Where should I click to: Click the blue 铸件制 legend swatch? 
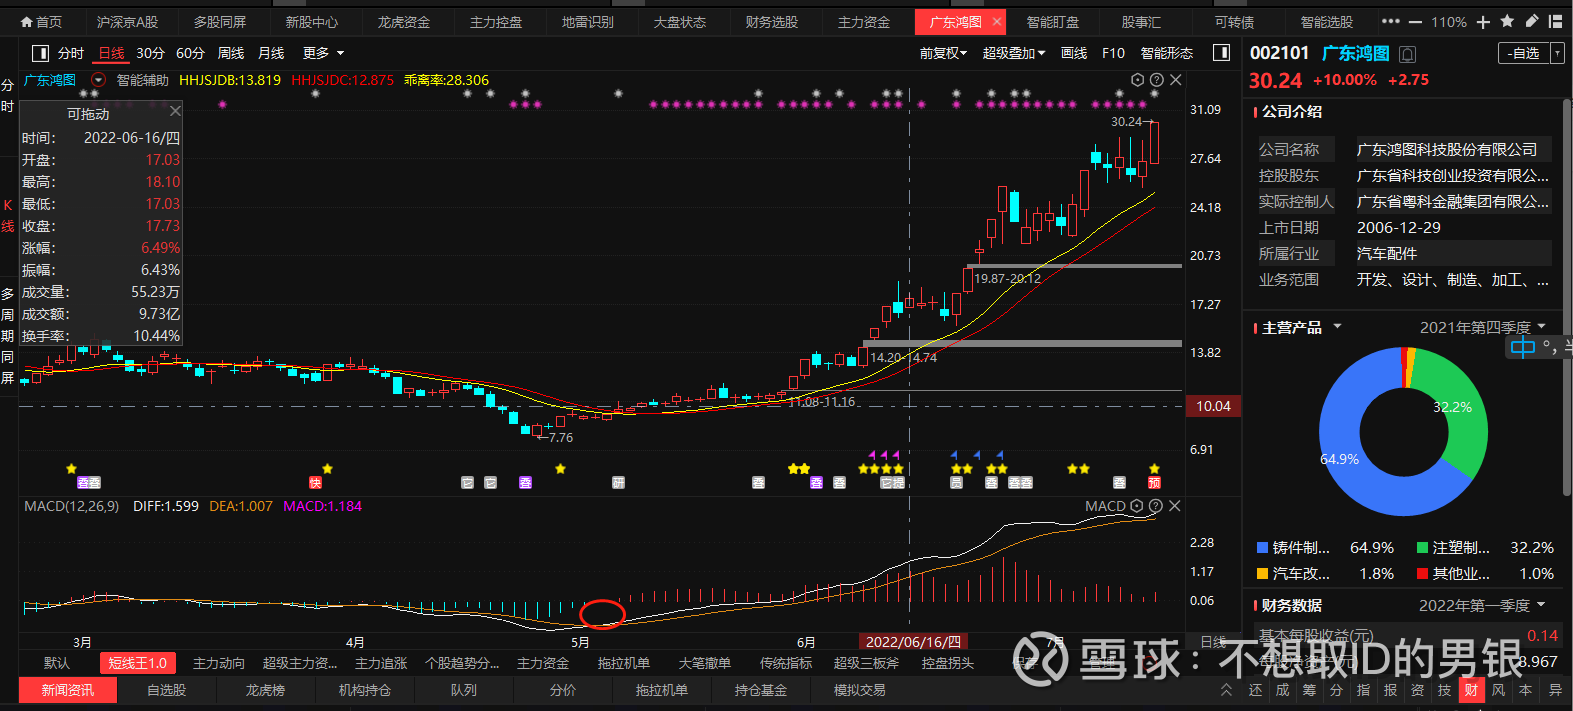click(x=1262, y=547)
